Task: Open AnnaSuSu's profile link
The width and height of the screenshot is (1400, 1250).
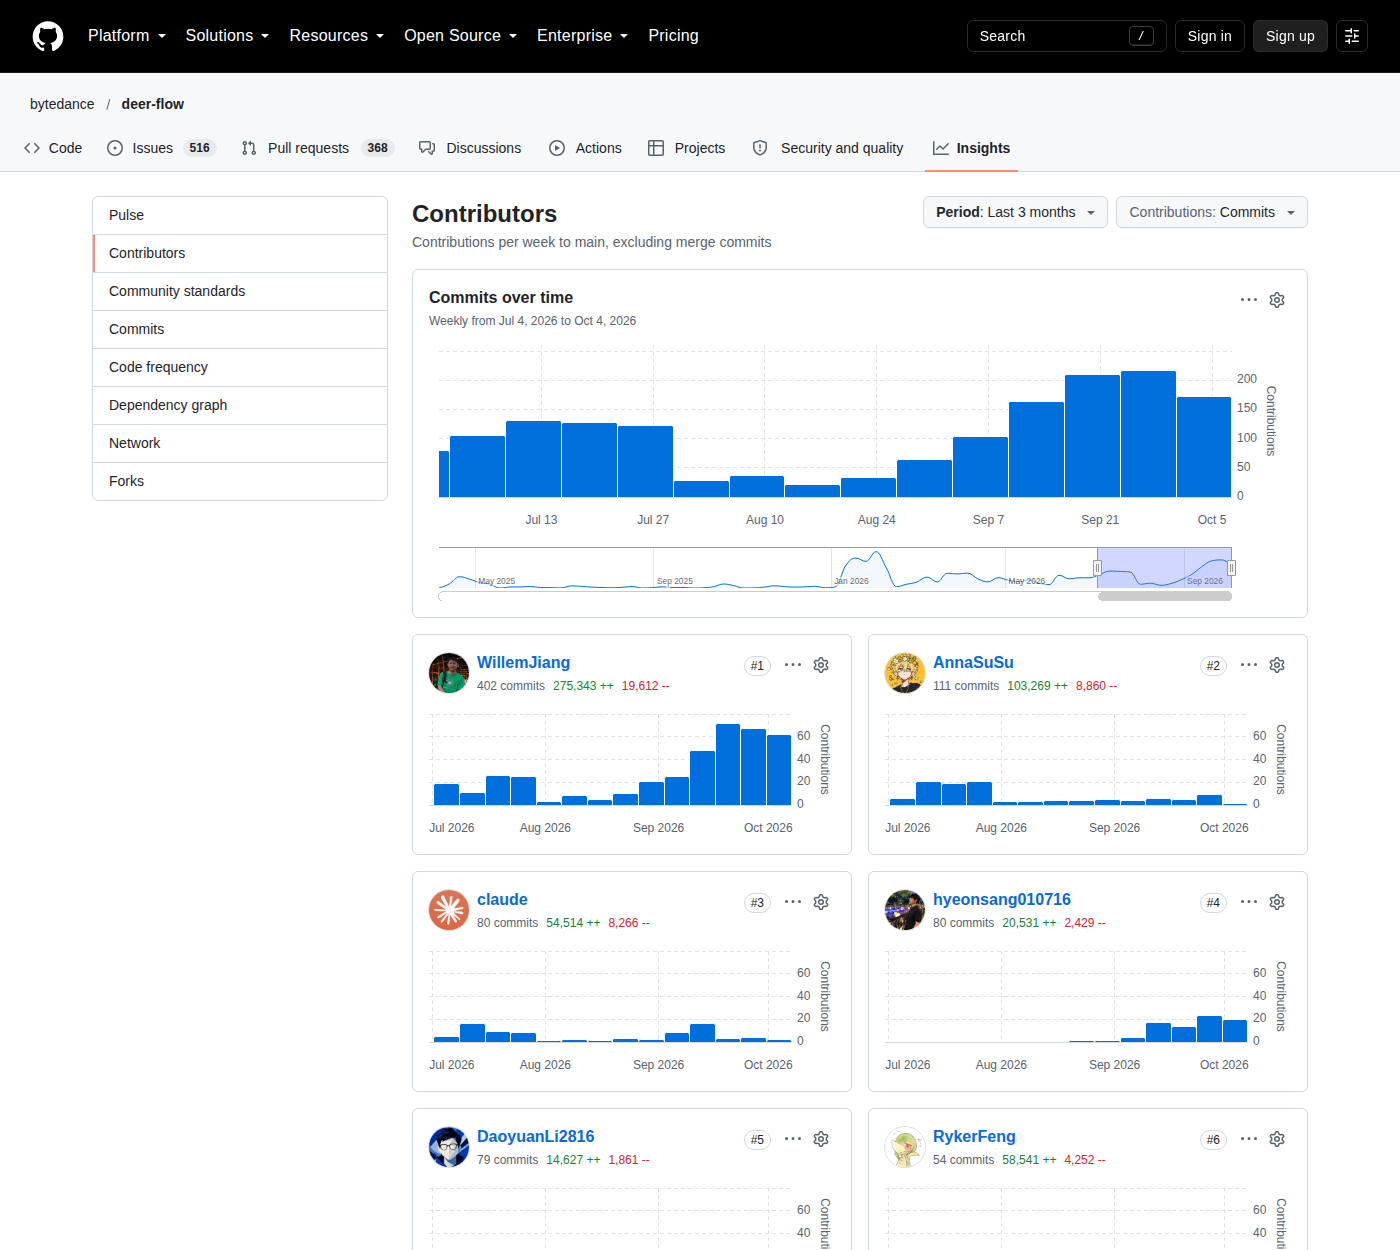Action: (x=973, y=662)
